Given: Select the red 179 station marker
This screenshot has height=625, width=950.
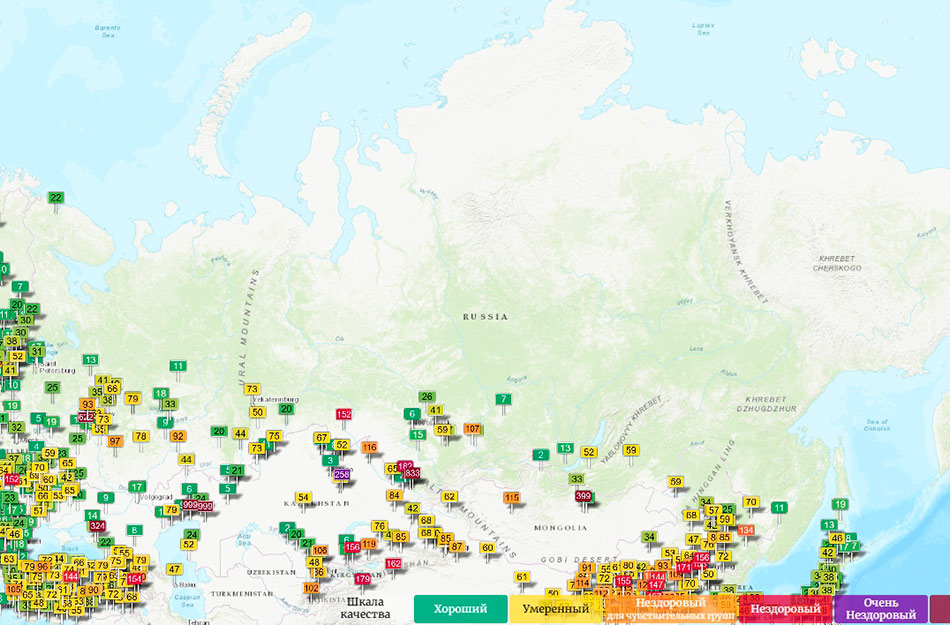Looking at the screenshot, I should click(x=362, y=579).
